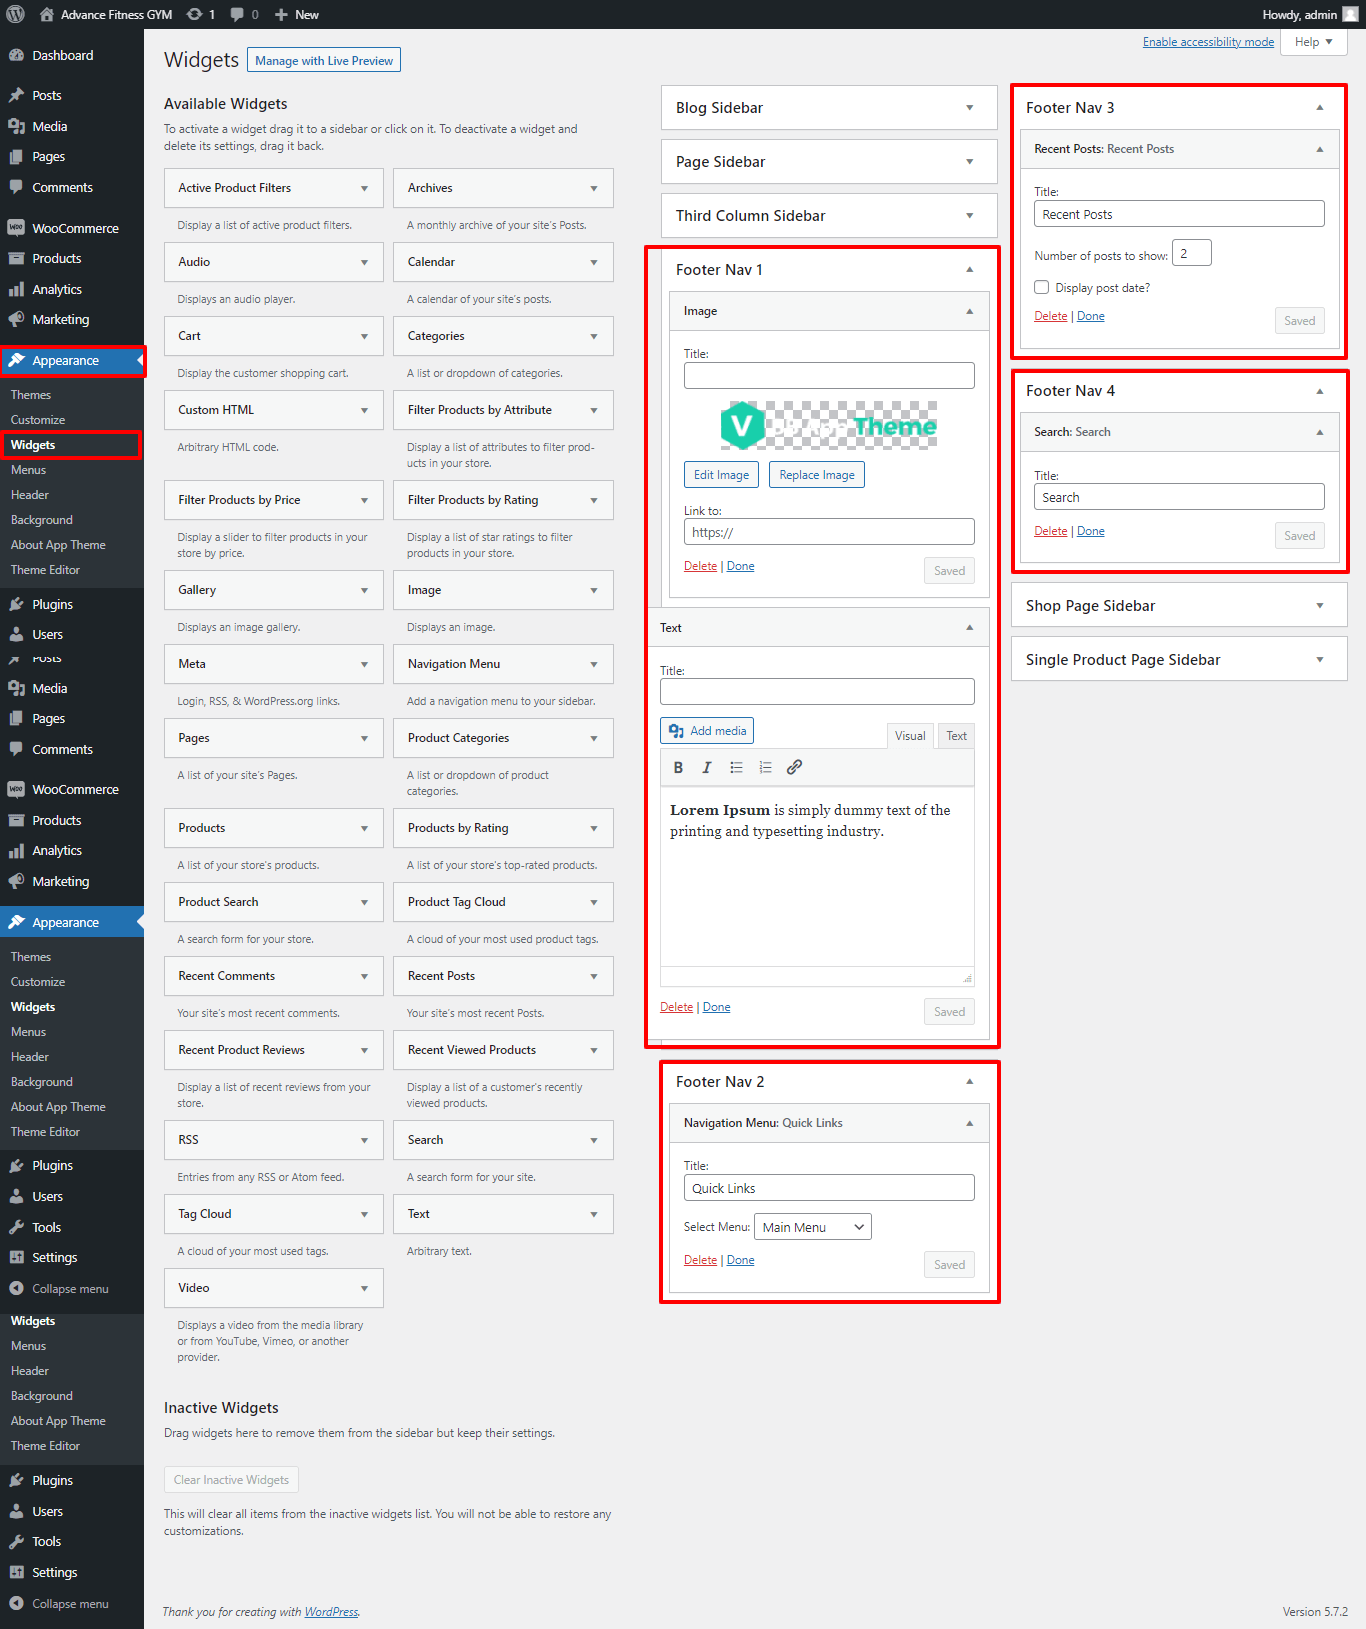The width and height of the screenshot is (1366, 1629).
Task: Click the updates icon in admin bar
Action: coord(200,14)
